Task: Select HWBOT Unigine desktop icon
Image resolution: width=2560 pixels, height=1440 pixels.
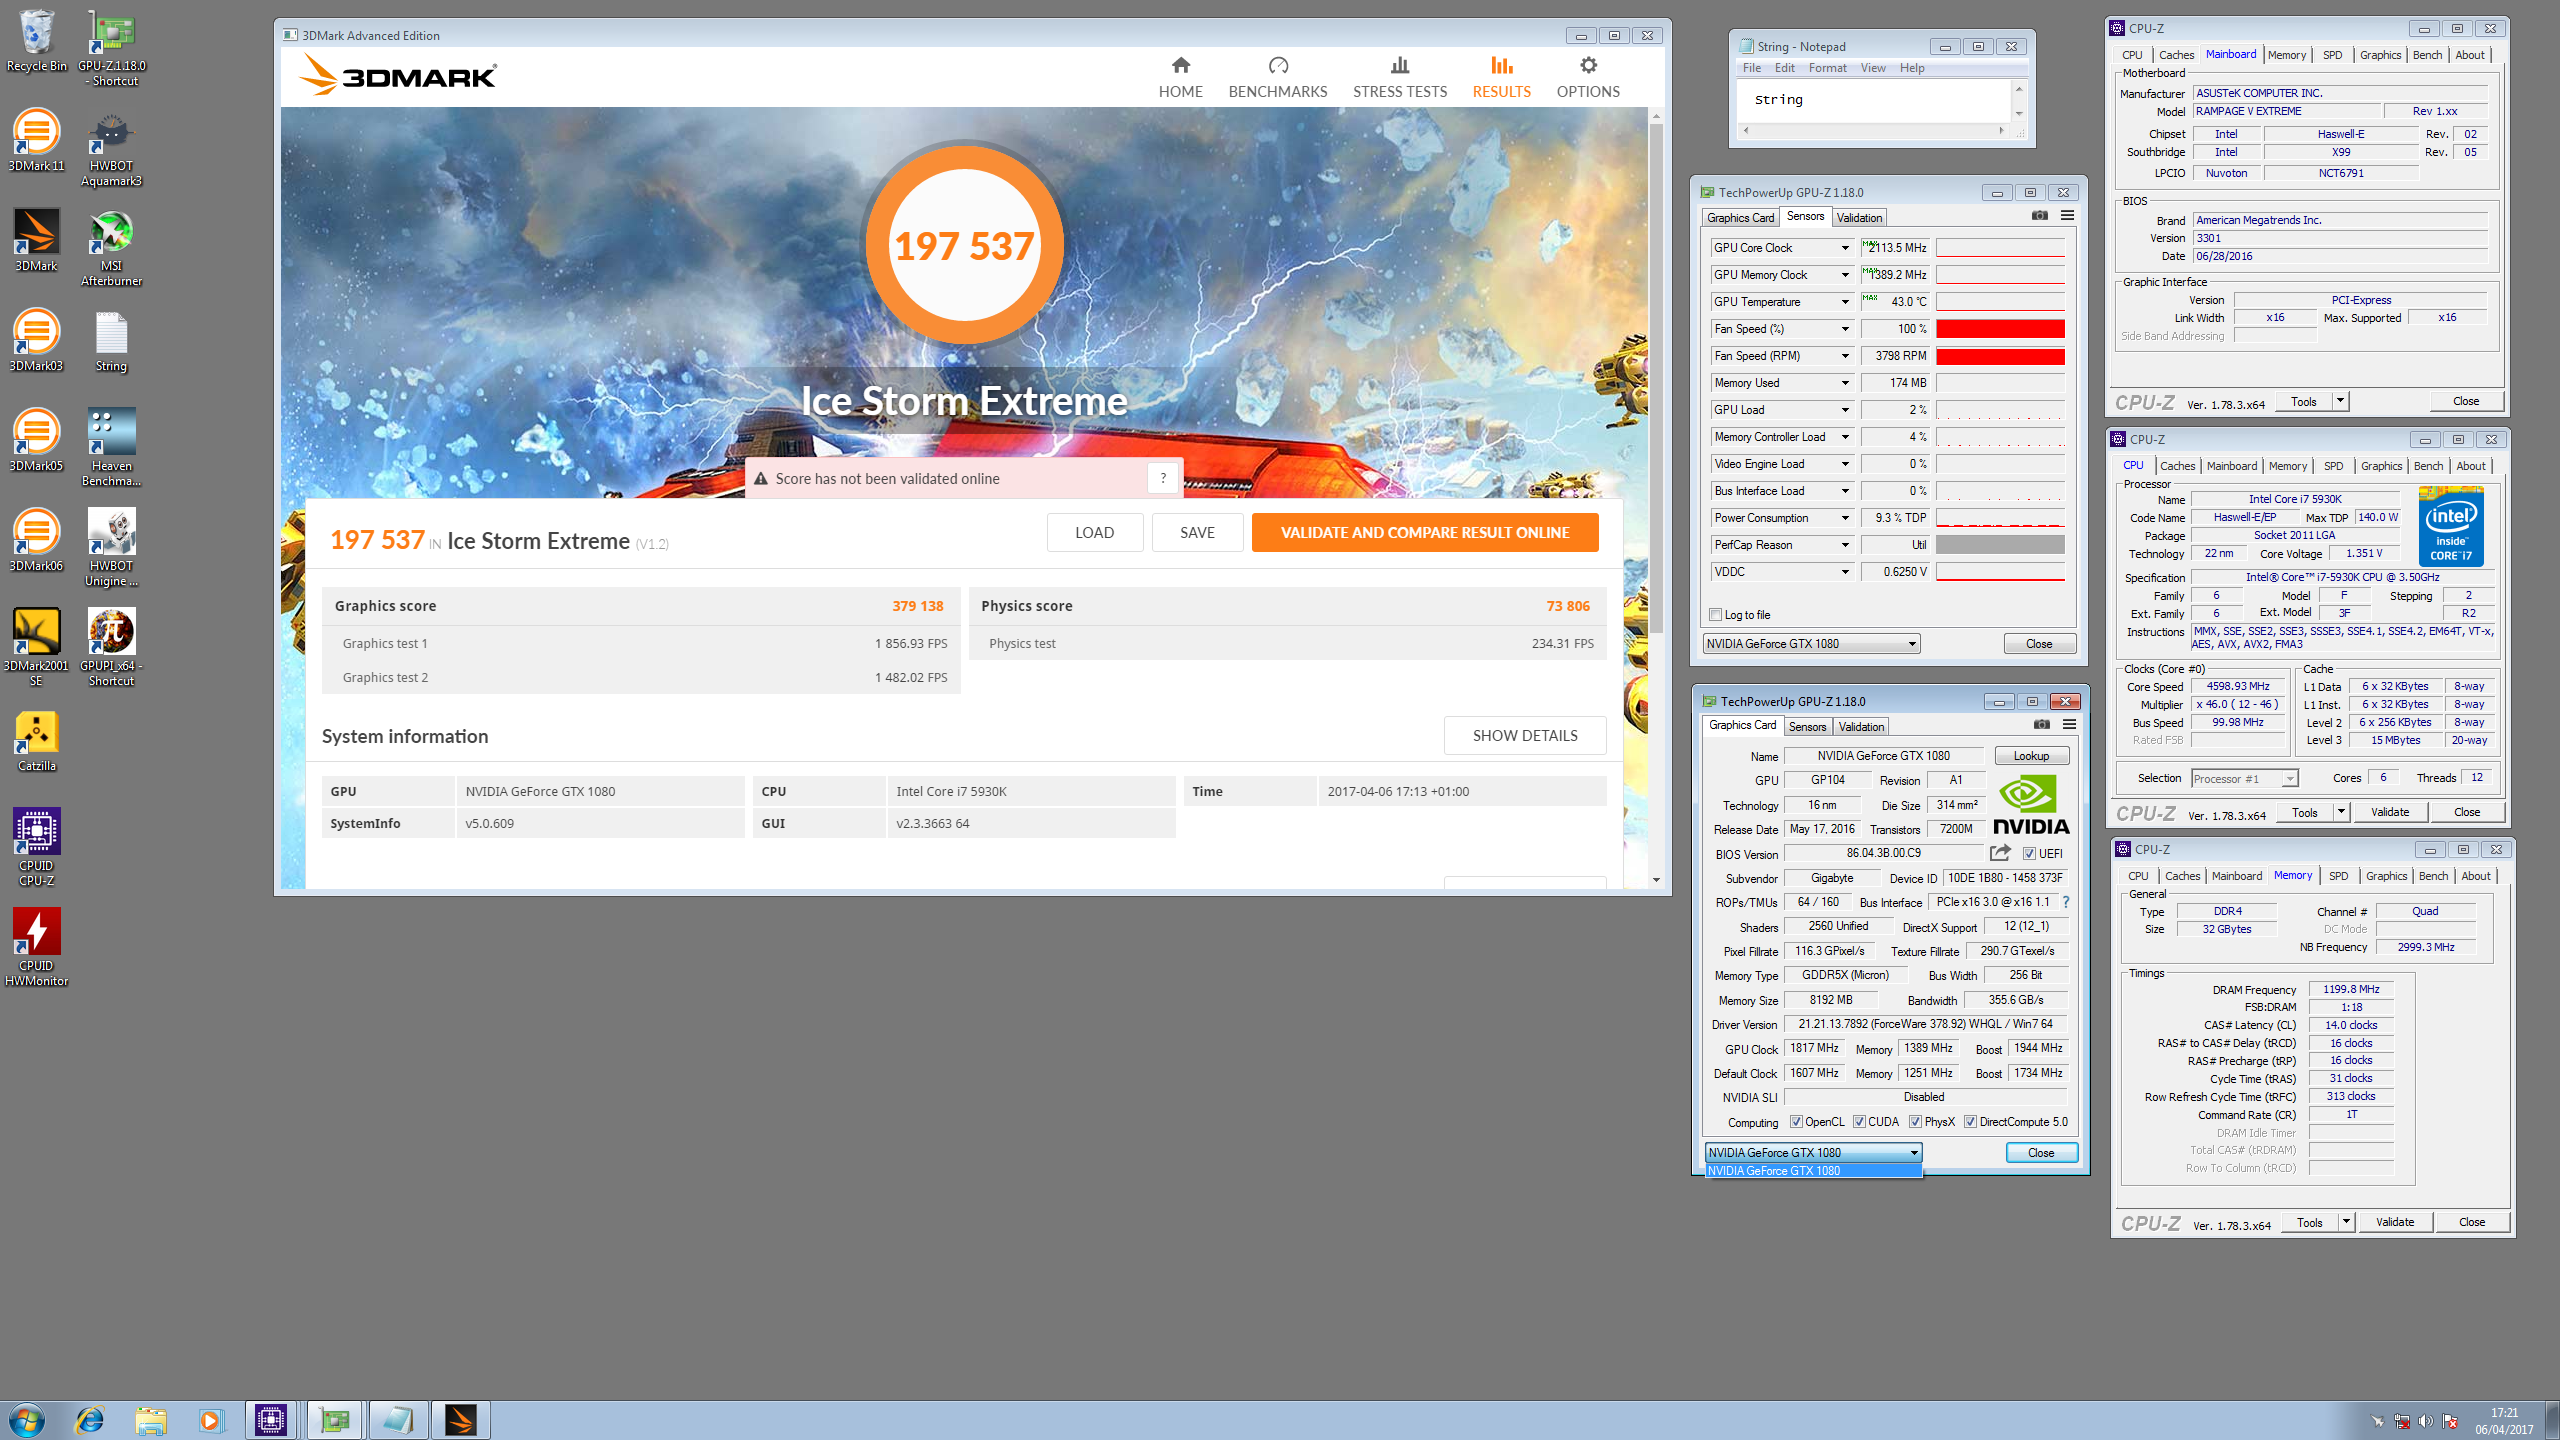Action: click(x=111, y=549)
